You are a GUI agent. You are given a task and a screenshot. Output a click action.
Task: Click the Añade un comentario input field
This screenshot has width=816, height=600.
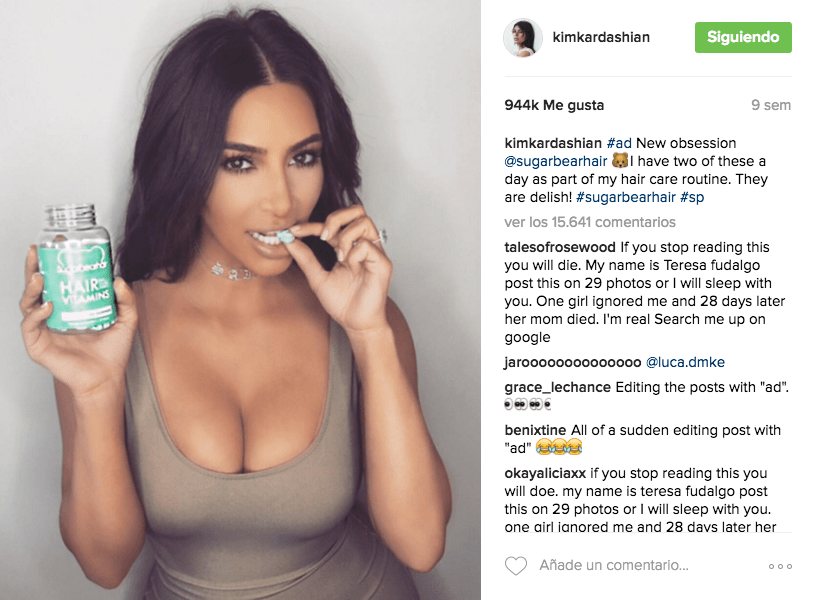coord(645,566)
